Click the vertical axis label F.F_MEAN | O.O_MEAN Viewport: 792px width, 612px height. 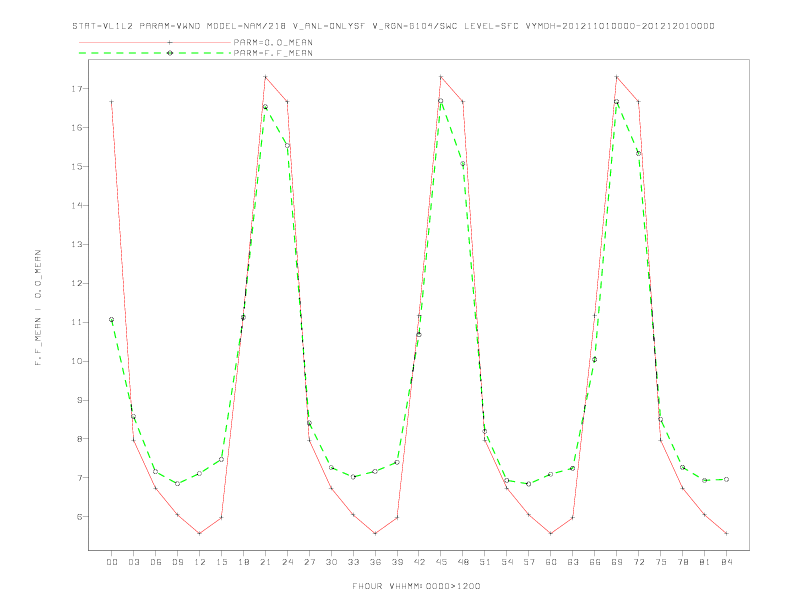pyautogui.click(x=38, y=307)
